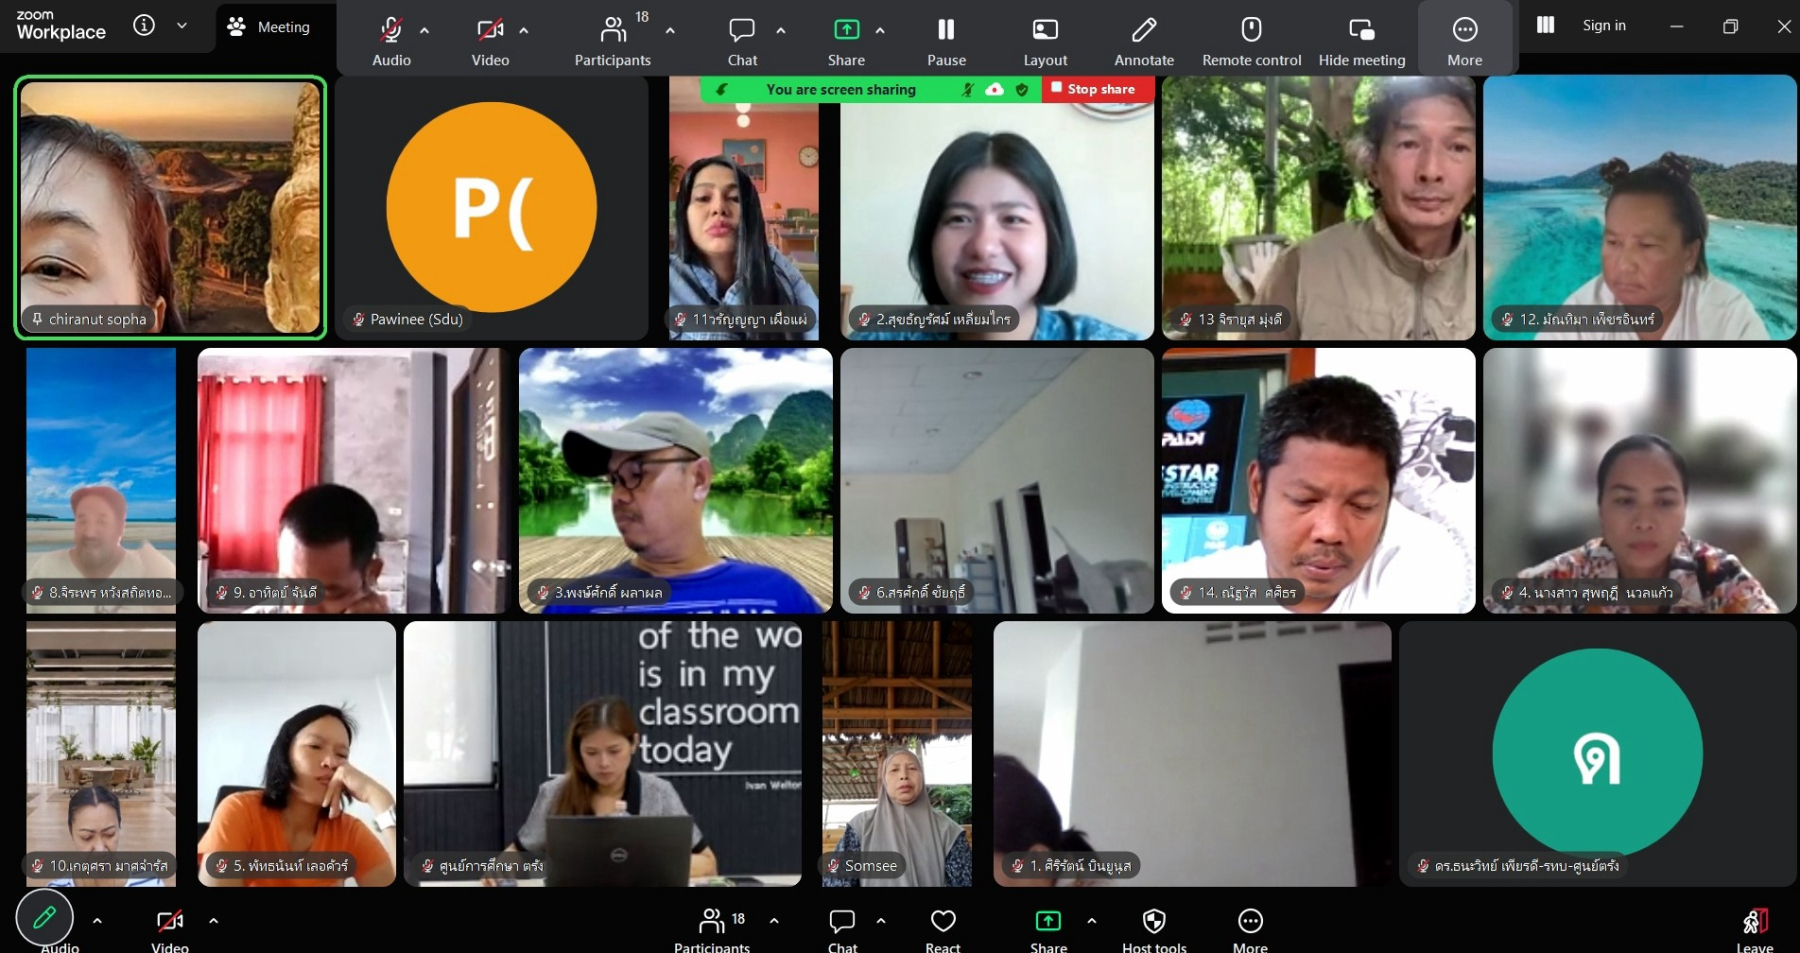Click the Sign in link
This screenshot has width=1800, height=953.
1604,26
